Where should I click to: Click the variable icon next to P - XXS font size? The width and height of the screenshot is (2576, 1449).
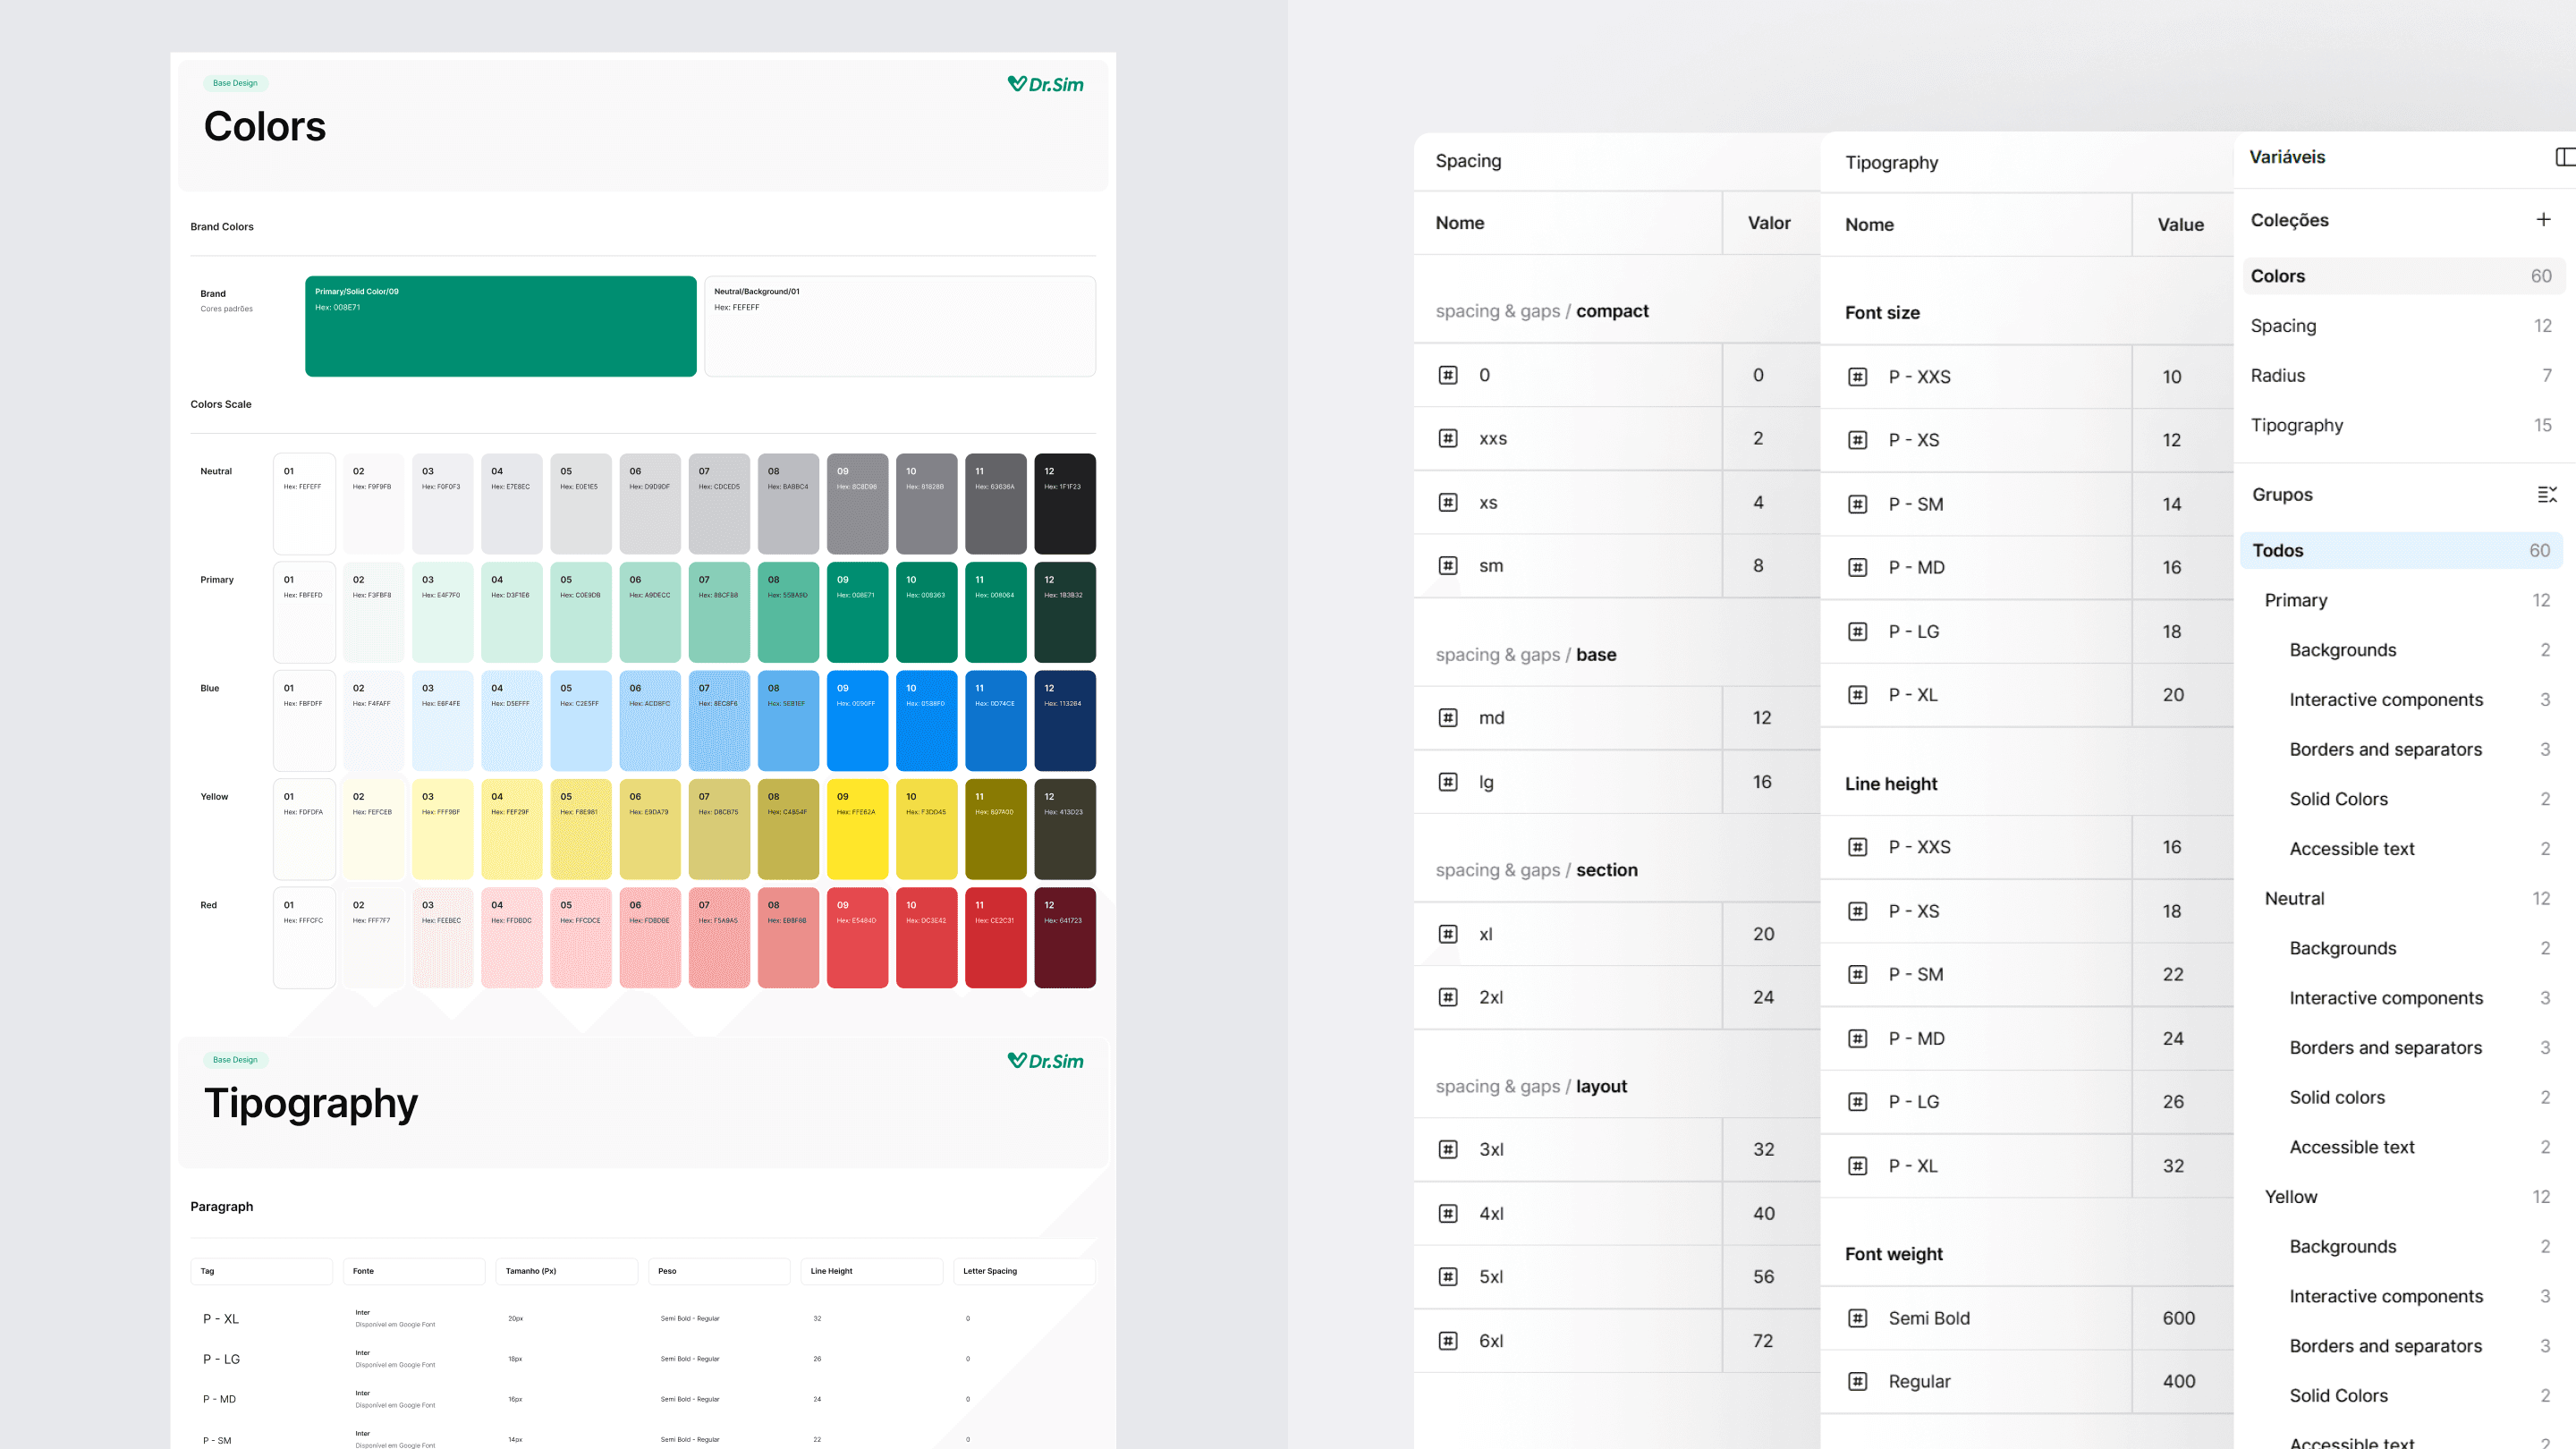coord(1857,377)
